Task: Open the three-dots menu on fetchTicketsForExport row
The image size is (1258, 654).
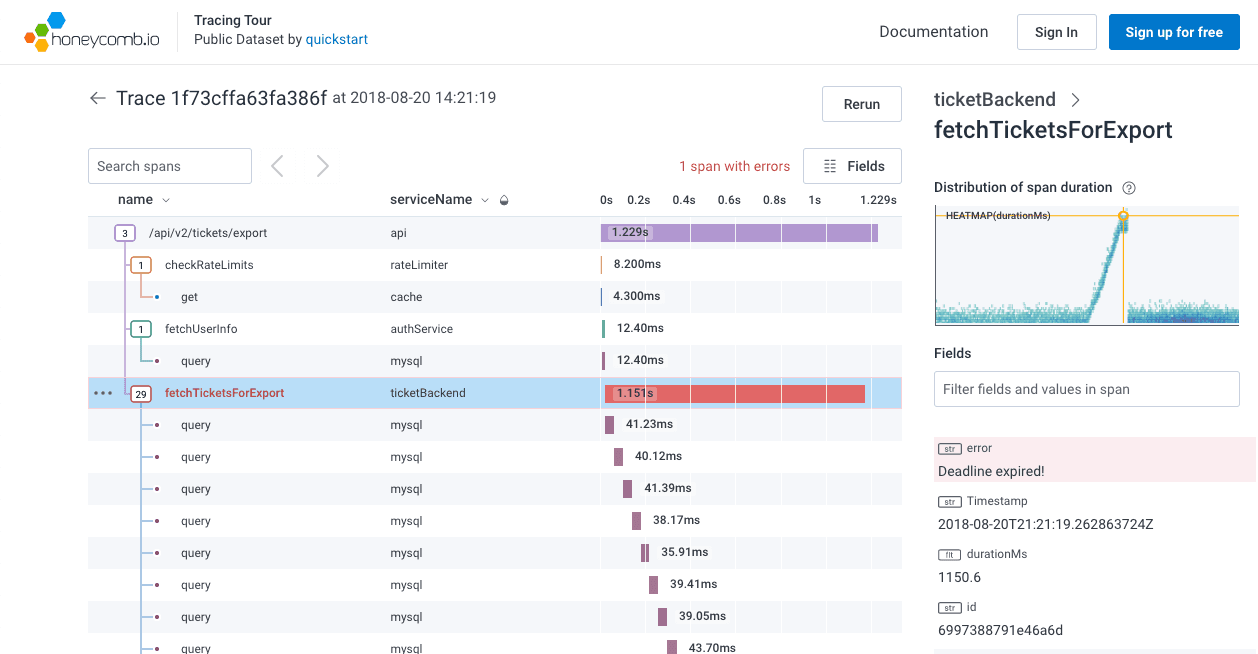Action: tap(102, 393)
